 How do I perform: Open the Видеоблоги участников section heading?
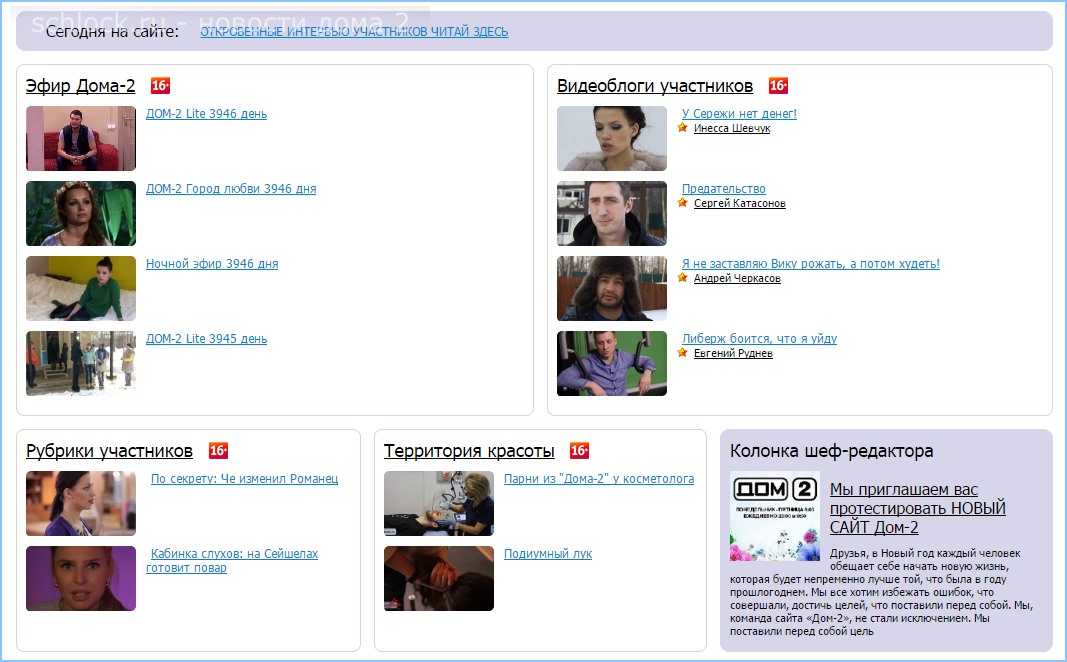click(655, 86)
